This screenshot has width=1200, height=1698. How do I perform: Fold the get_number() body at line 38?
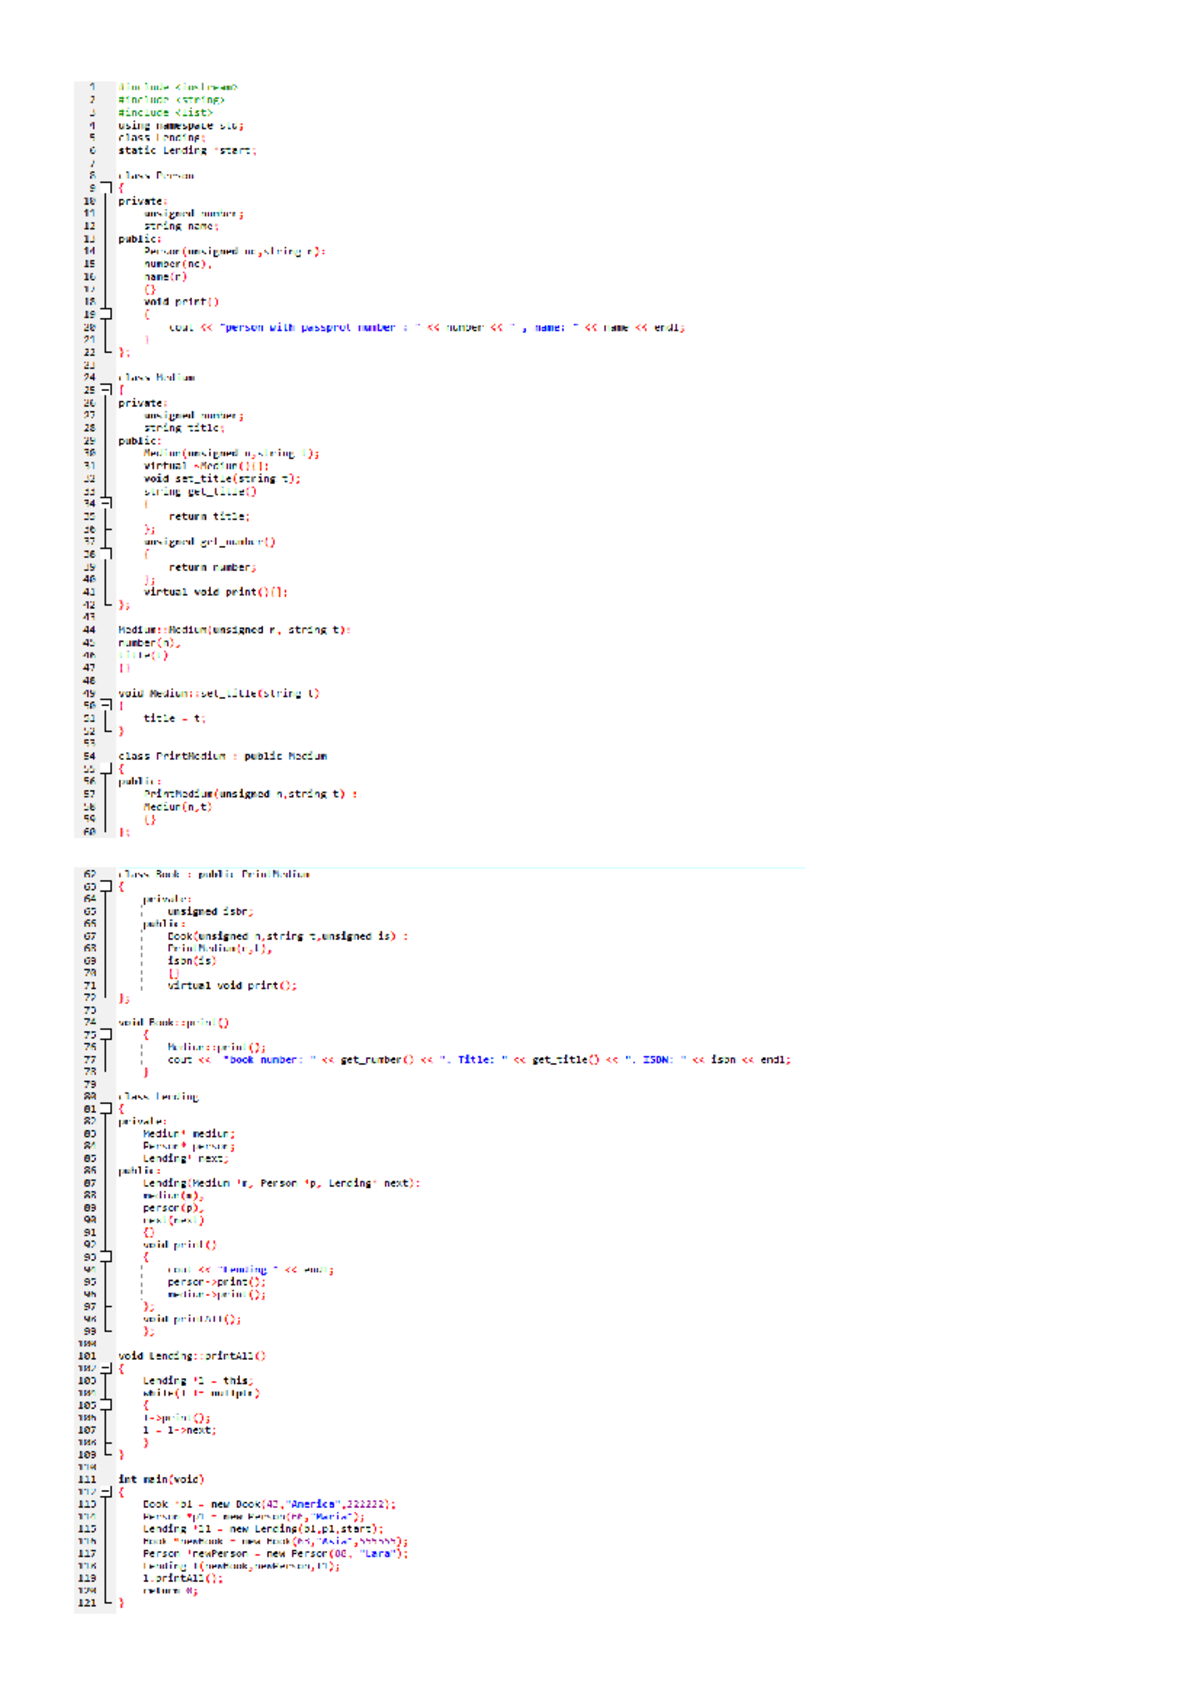click(106, 554)
